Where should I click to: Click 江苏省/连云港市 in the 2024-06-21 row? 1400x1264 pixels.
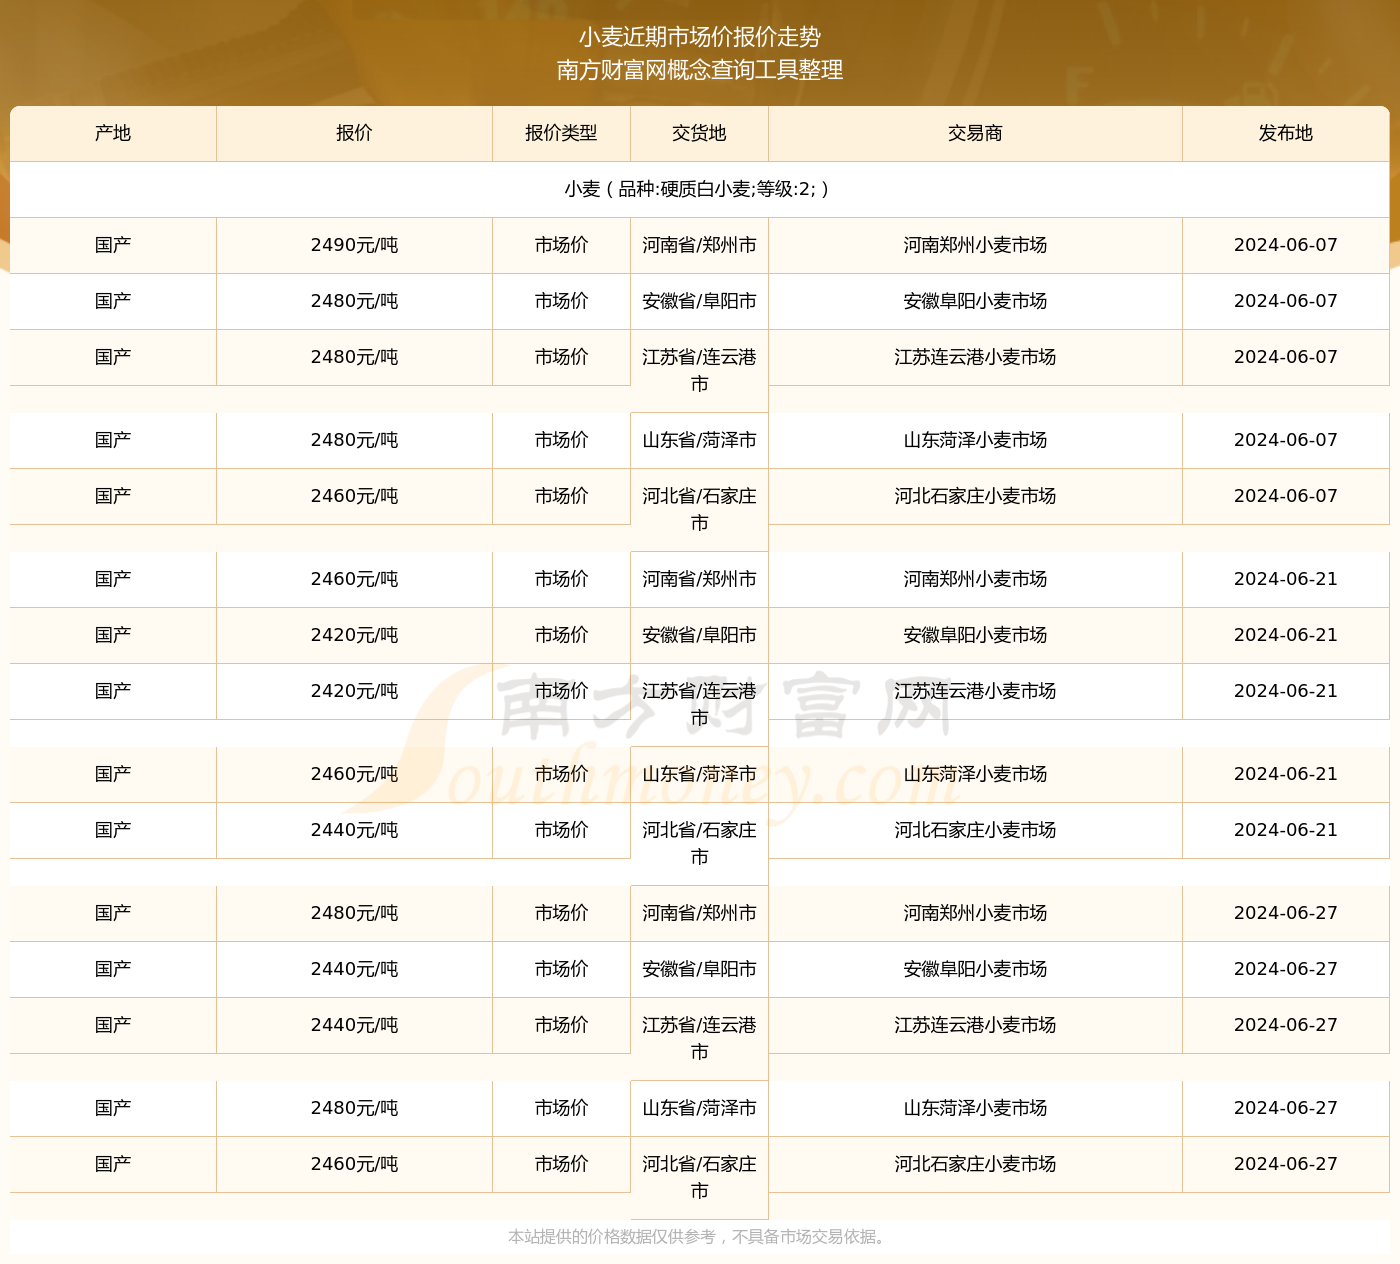pos(699,704)
